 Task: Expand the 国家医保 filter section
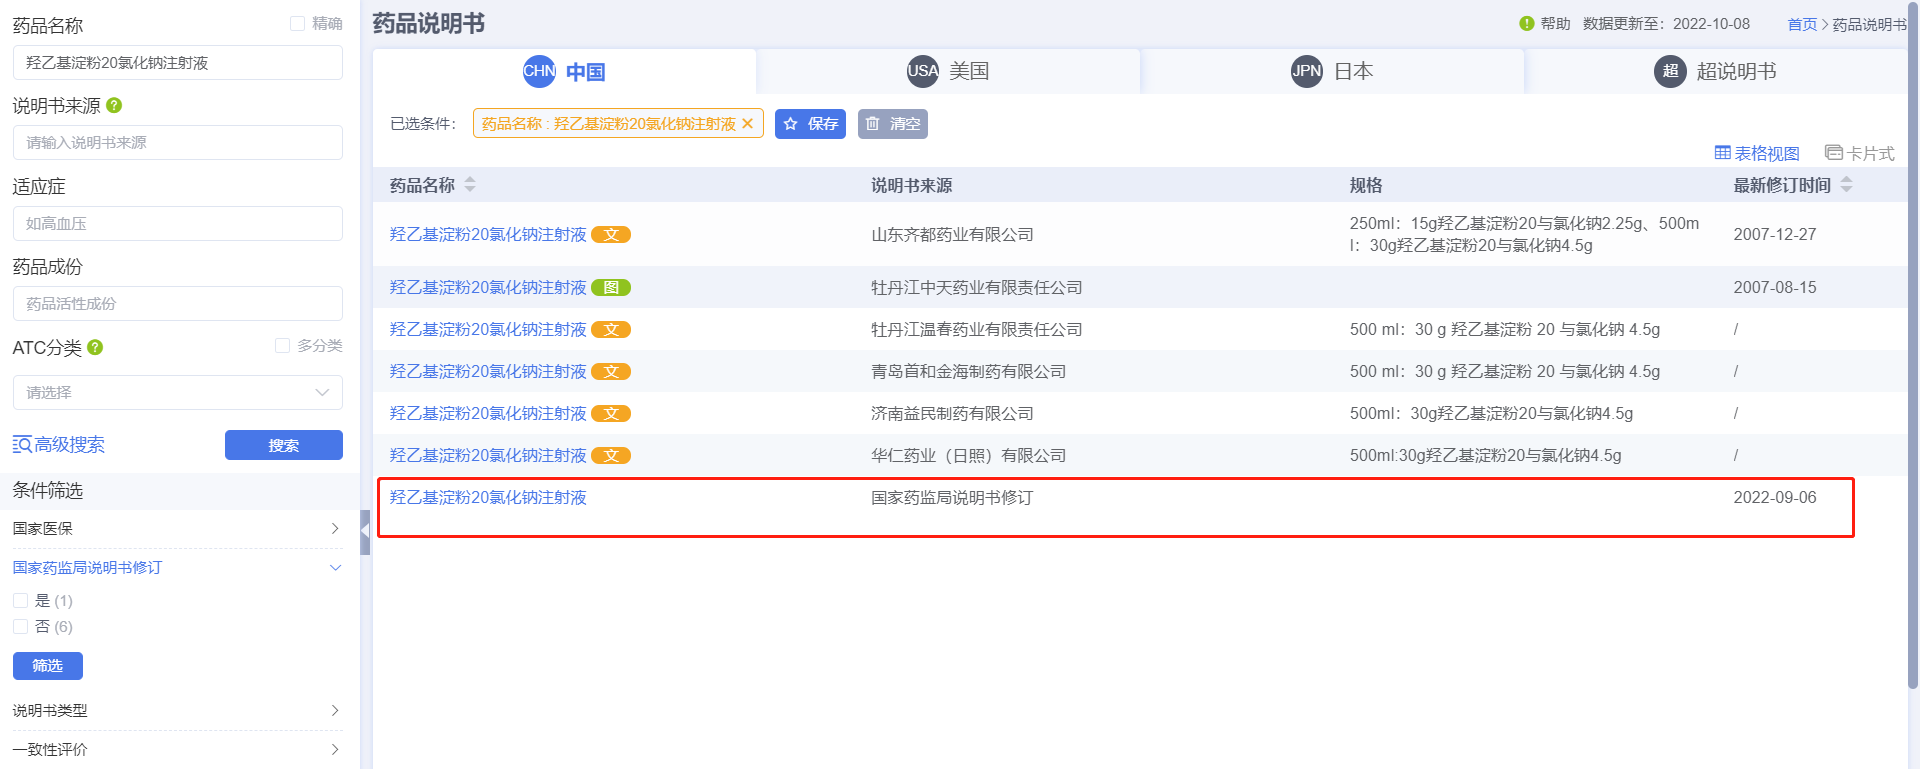click(178, 528)
